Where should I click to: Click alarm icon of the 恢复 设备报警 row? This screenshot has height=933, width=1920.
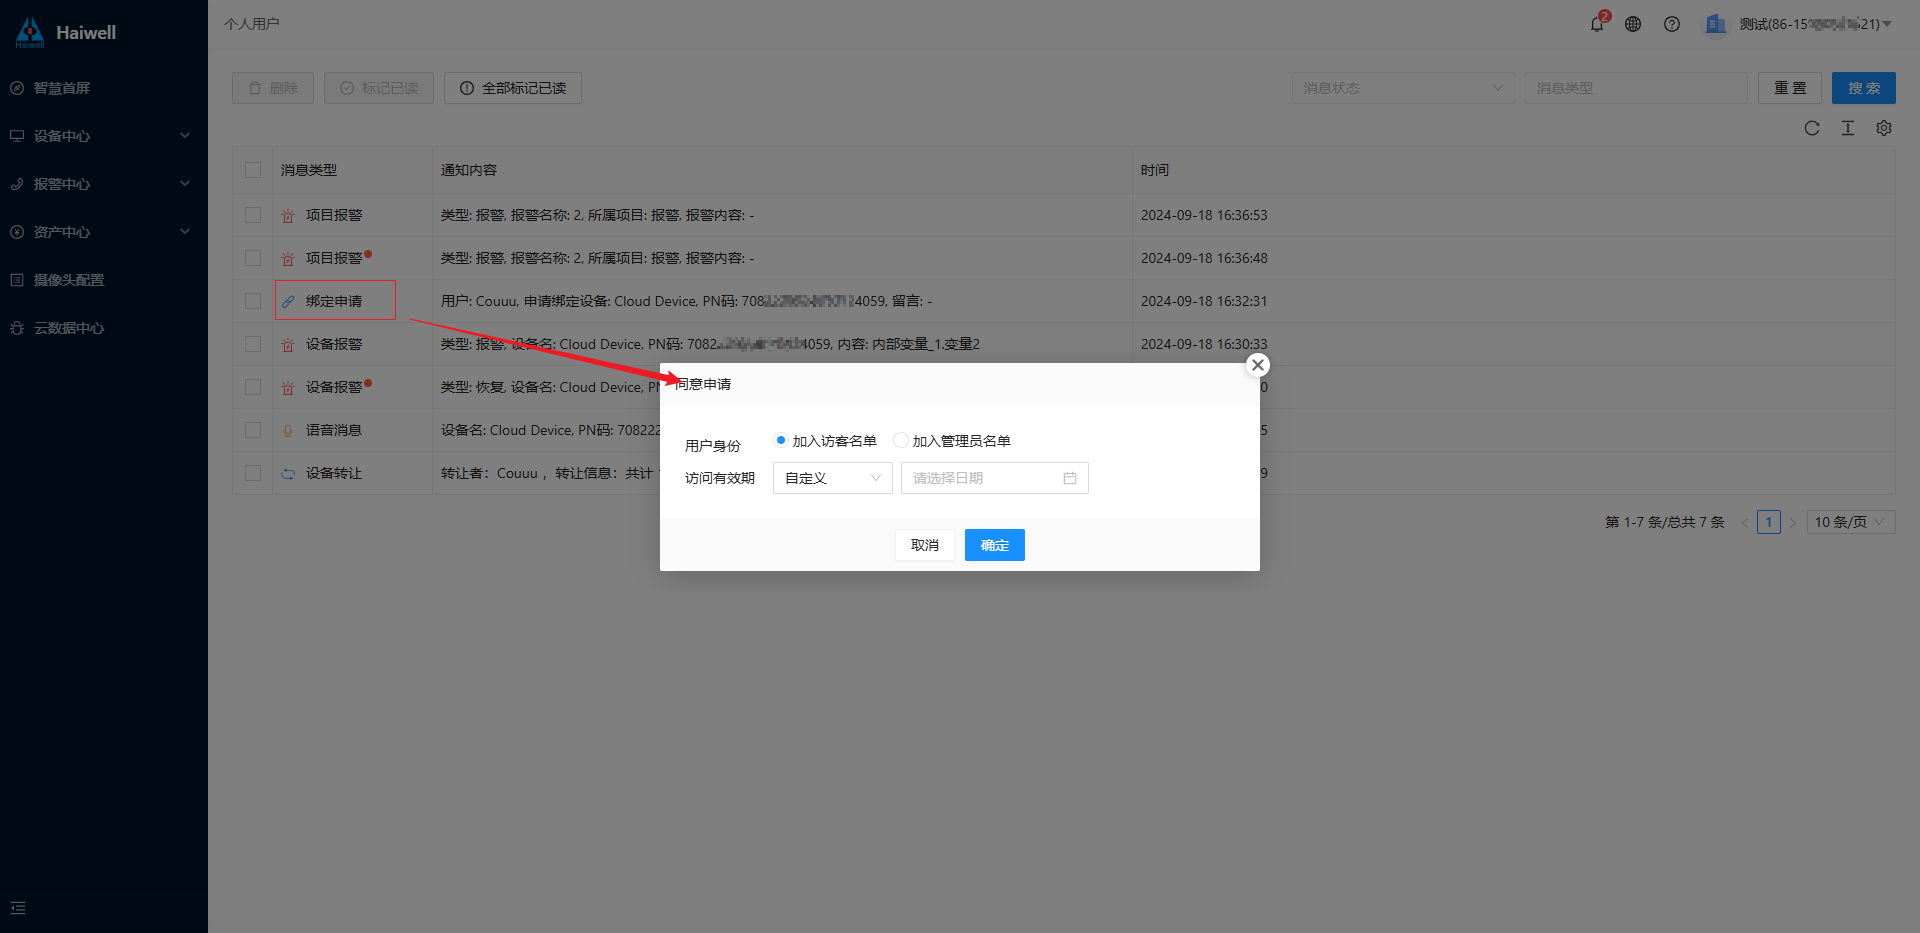288,387
